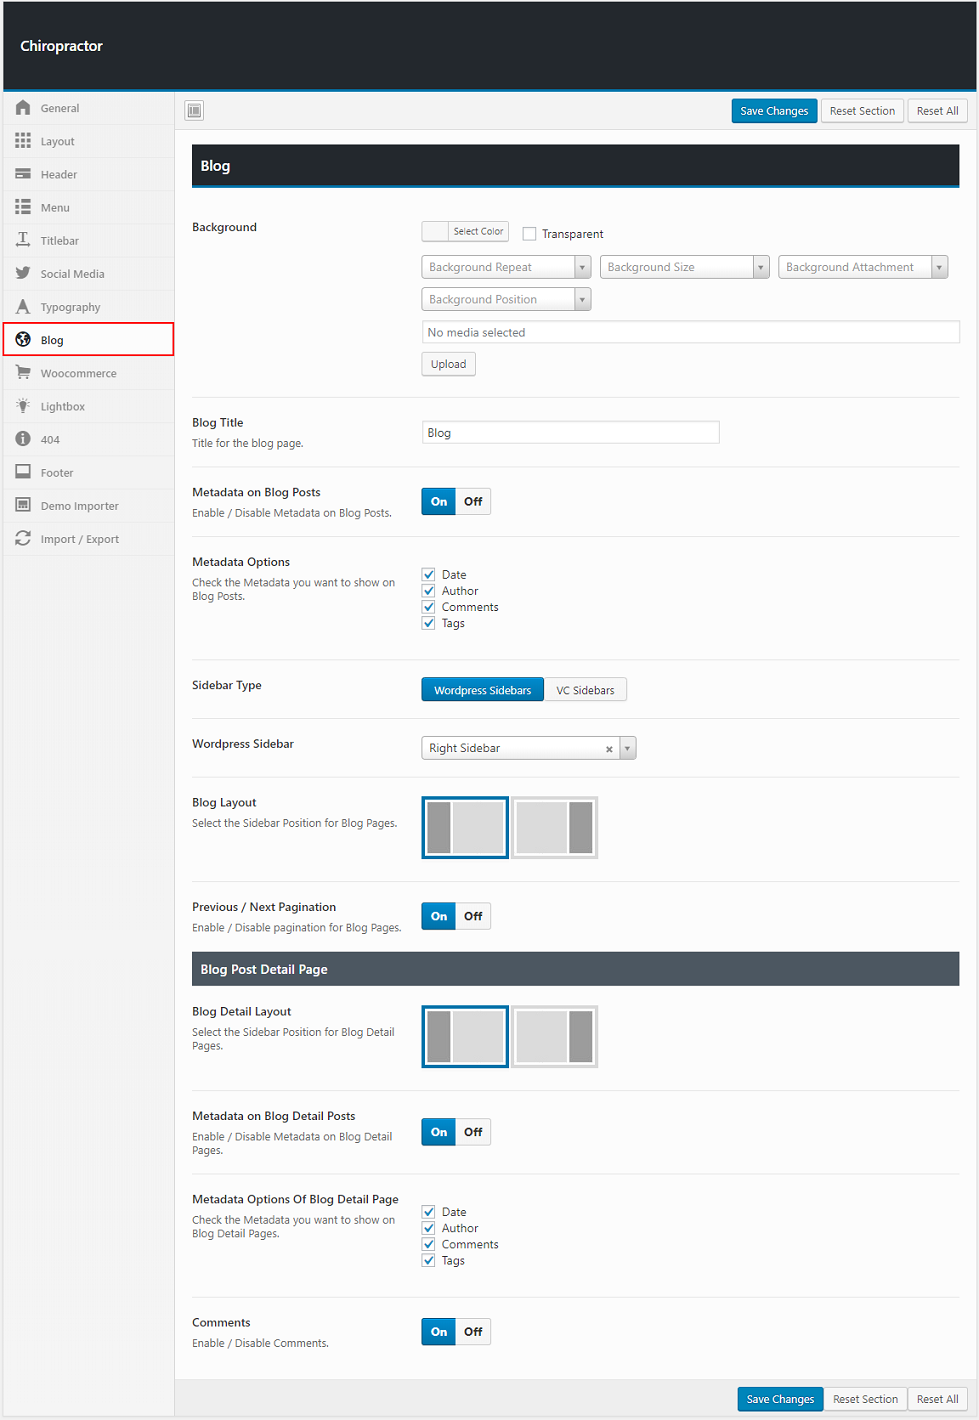Image resolution: width=979 pixels, height=1420 pixels.
Task: Click the Layout grid icon
Action: (23, 141)
